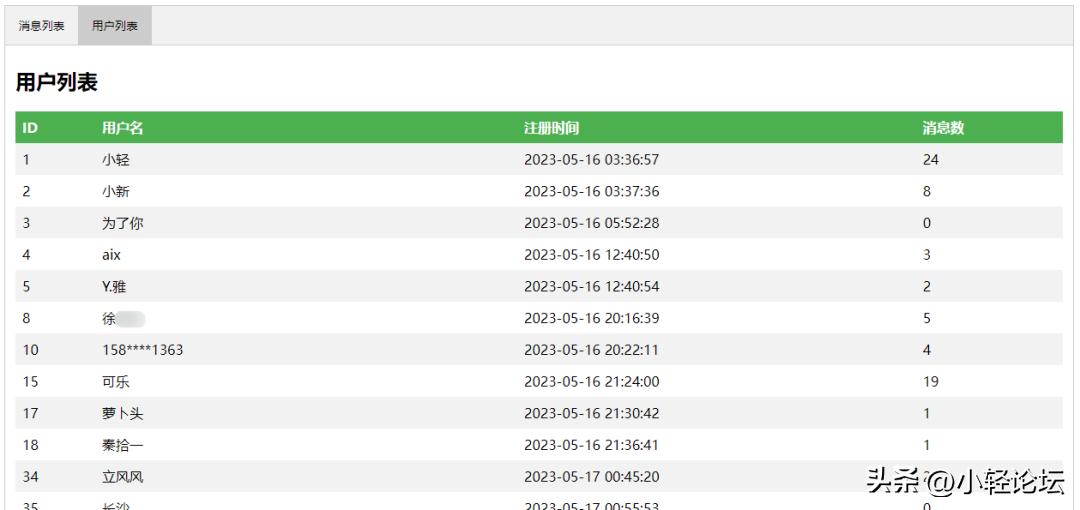Select the 用户列表 tab

[x=115, y=26]
